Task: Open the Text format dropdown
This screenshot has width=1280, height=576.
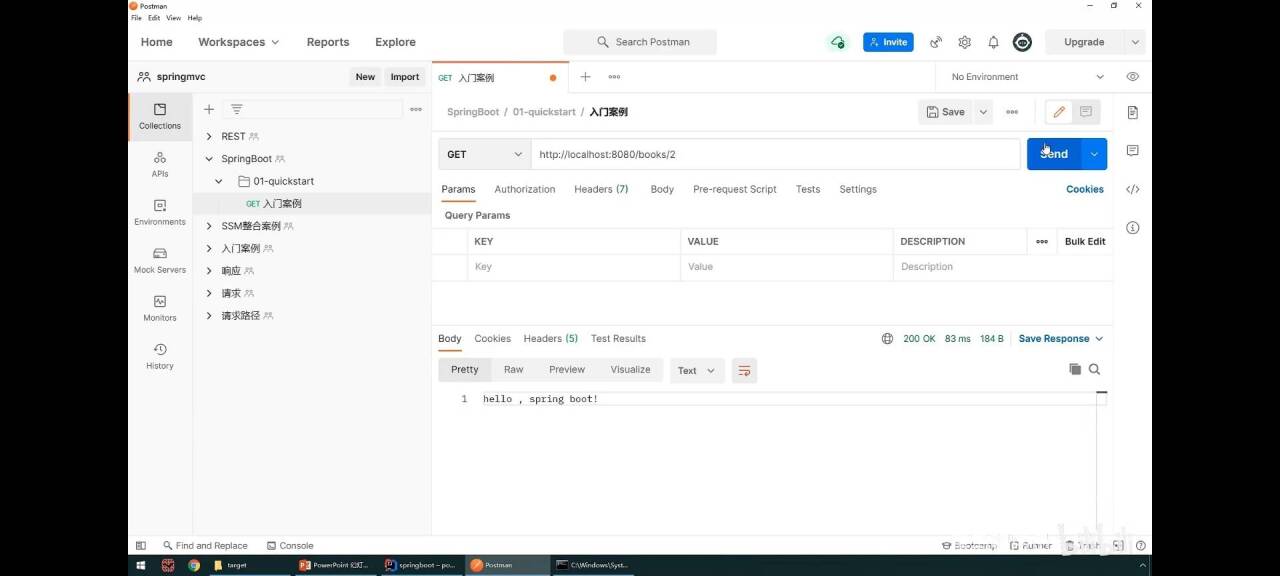Action: click(x=697, y=370)
